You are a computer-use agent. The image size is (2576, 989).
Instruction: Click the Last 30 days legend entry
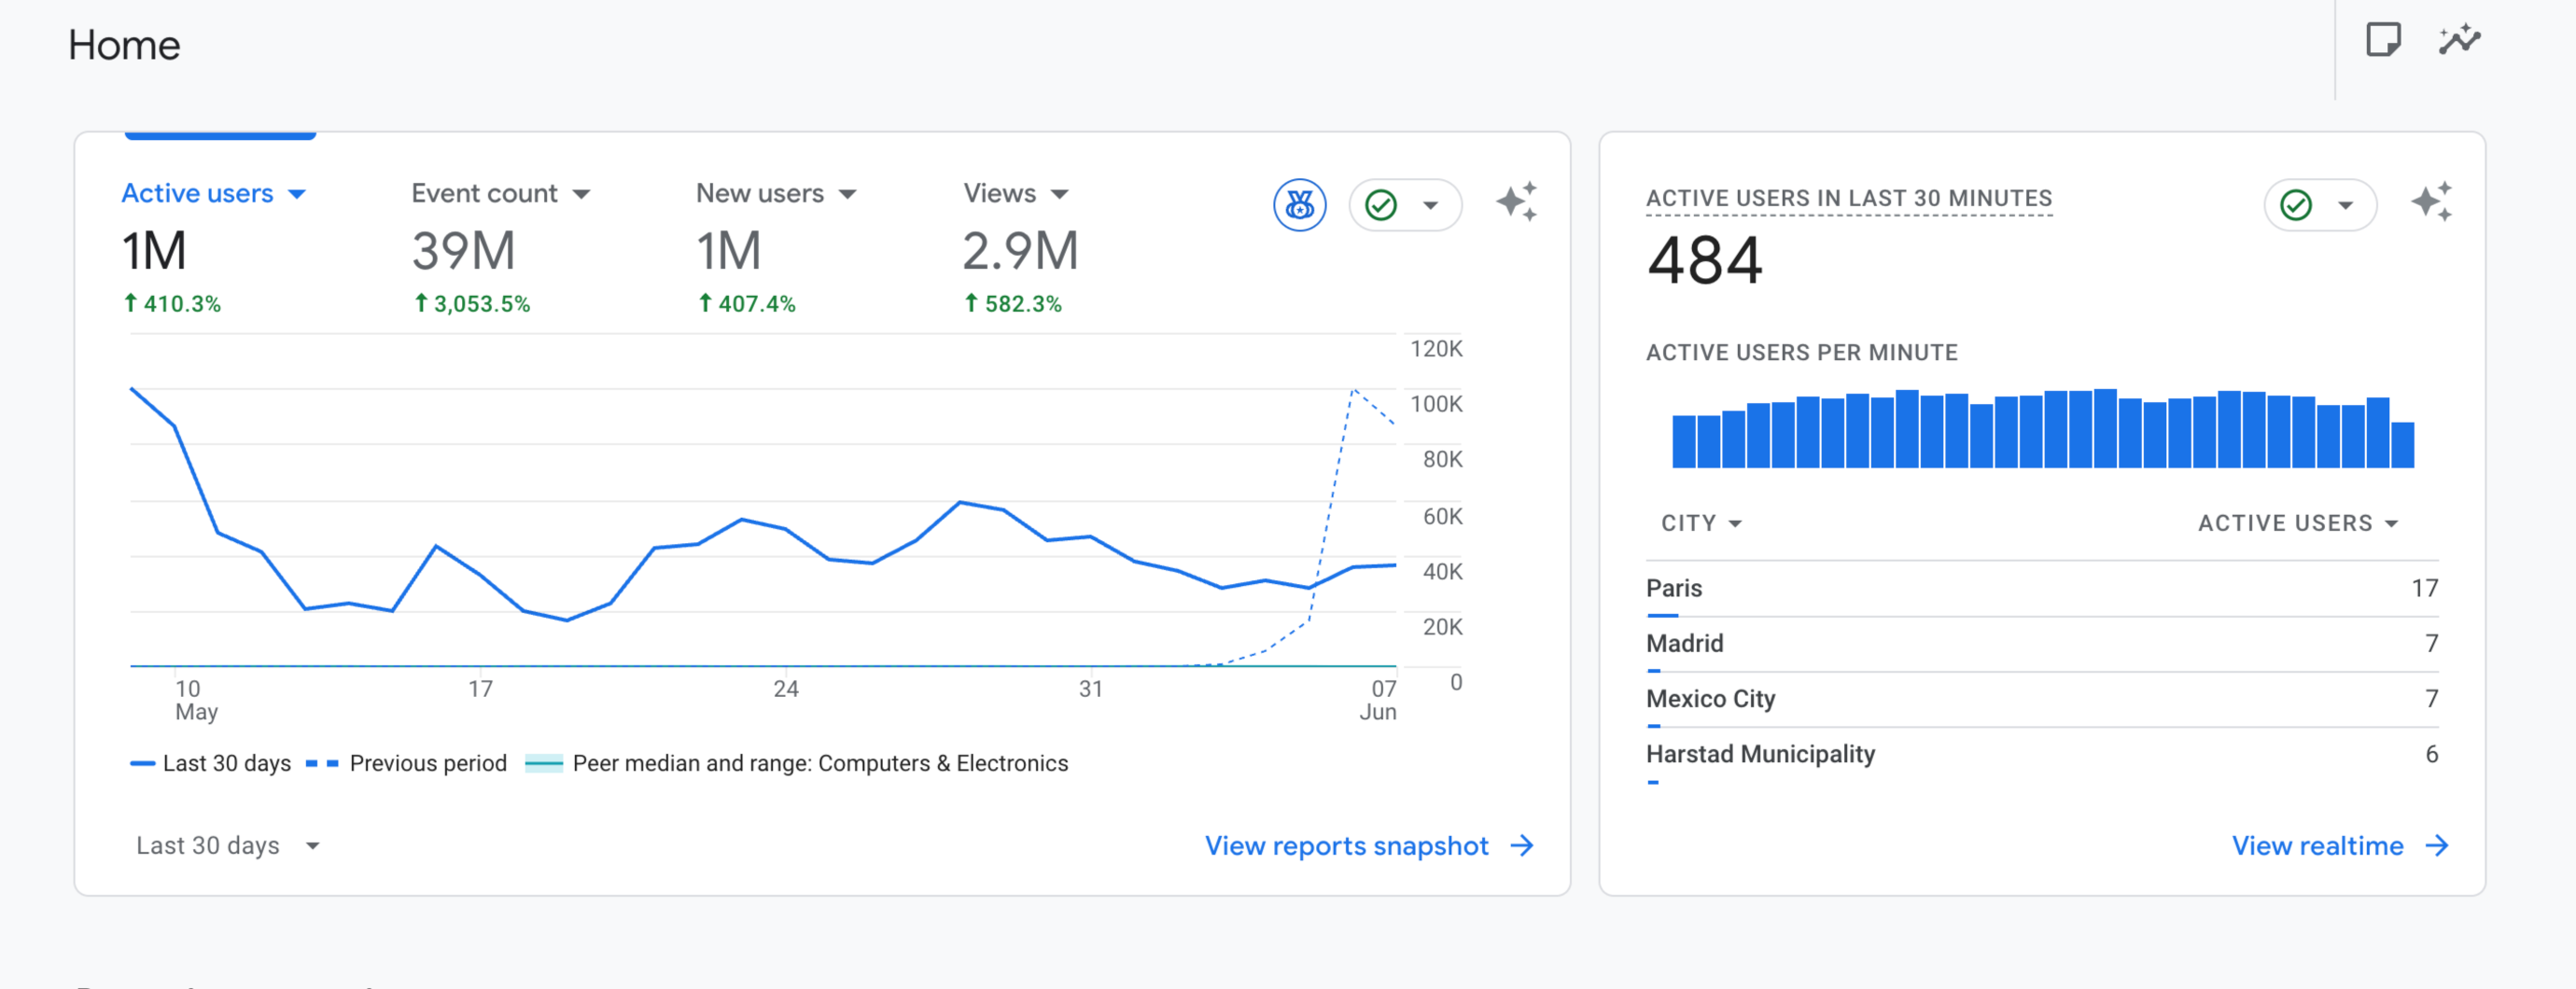pos(210,763)
